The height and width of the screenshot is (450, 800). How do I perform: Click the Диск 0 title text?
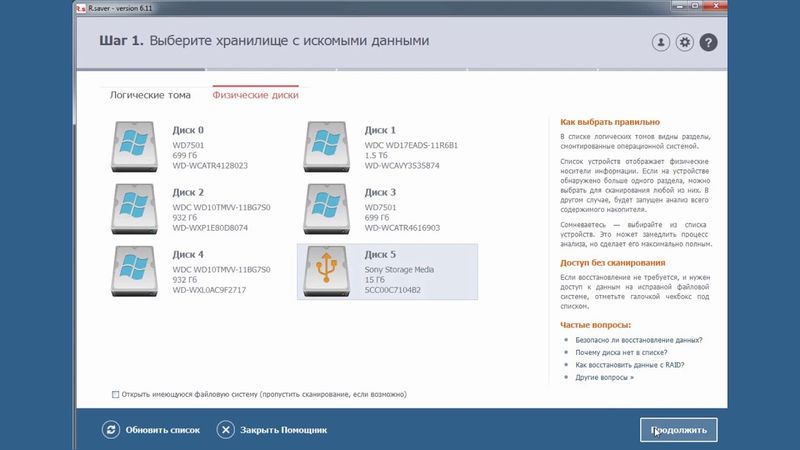188,130
